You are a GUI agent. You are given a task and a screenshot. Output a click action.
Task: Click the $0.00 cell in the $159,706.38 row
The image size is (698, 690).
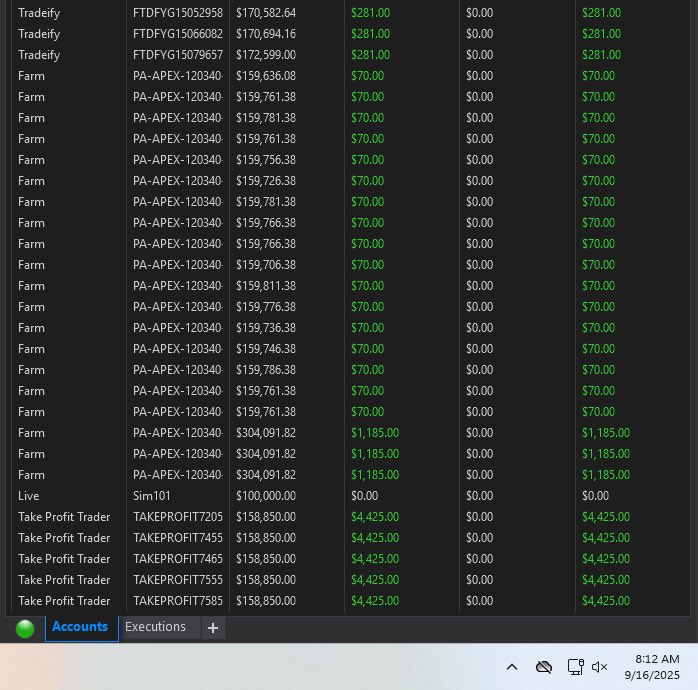479,265
